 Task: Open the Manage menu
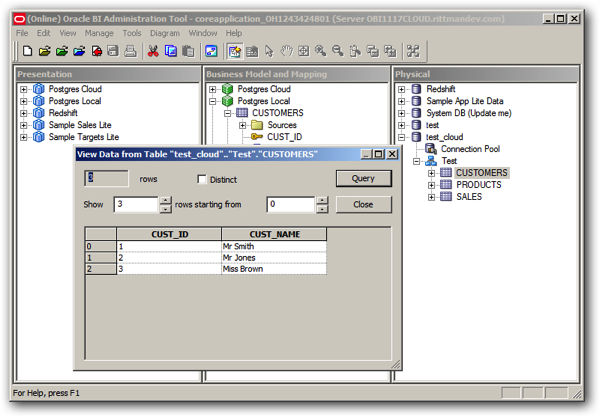(99, 33)
